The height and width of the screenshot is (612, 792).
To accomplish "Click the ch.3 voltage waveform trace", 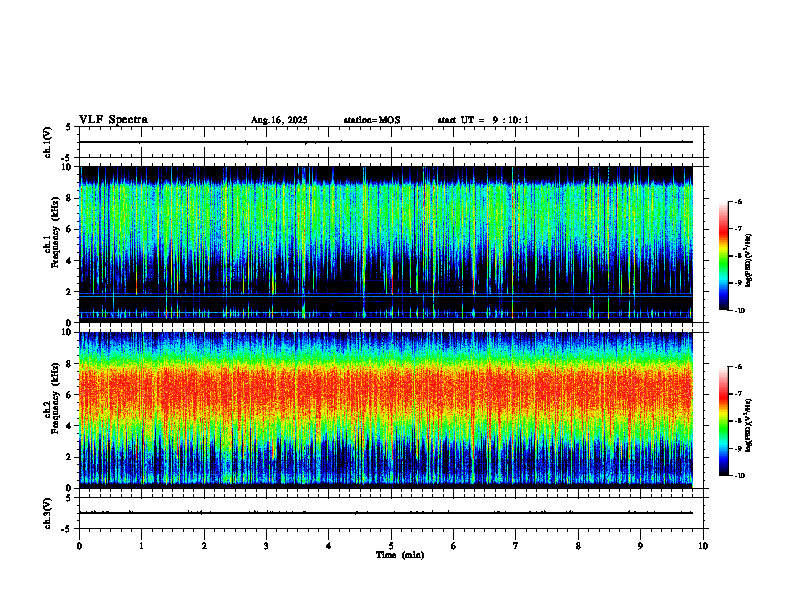I will click(386, 513).
